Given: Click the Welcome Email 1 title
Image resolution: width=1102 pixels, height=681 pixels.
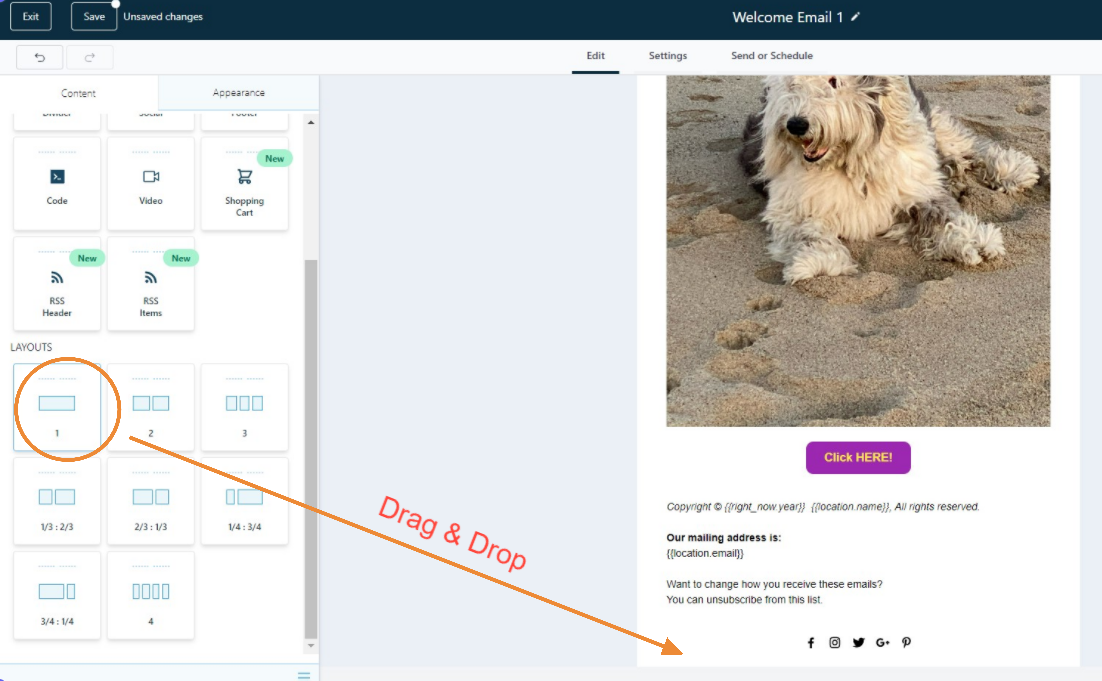Looking at the screenshot, I should point(787,17).
